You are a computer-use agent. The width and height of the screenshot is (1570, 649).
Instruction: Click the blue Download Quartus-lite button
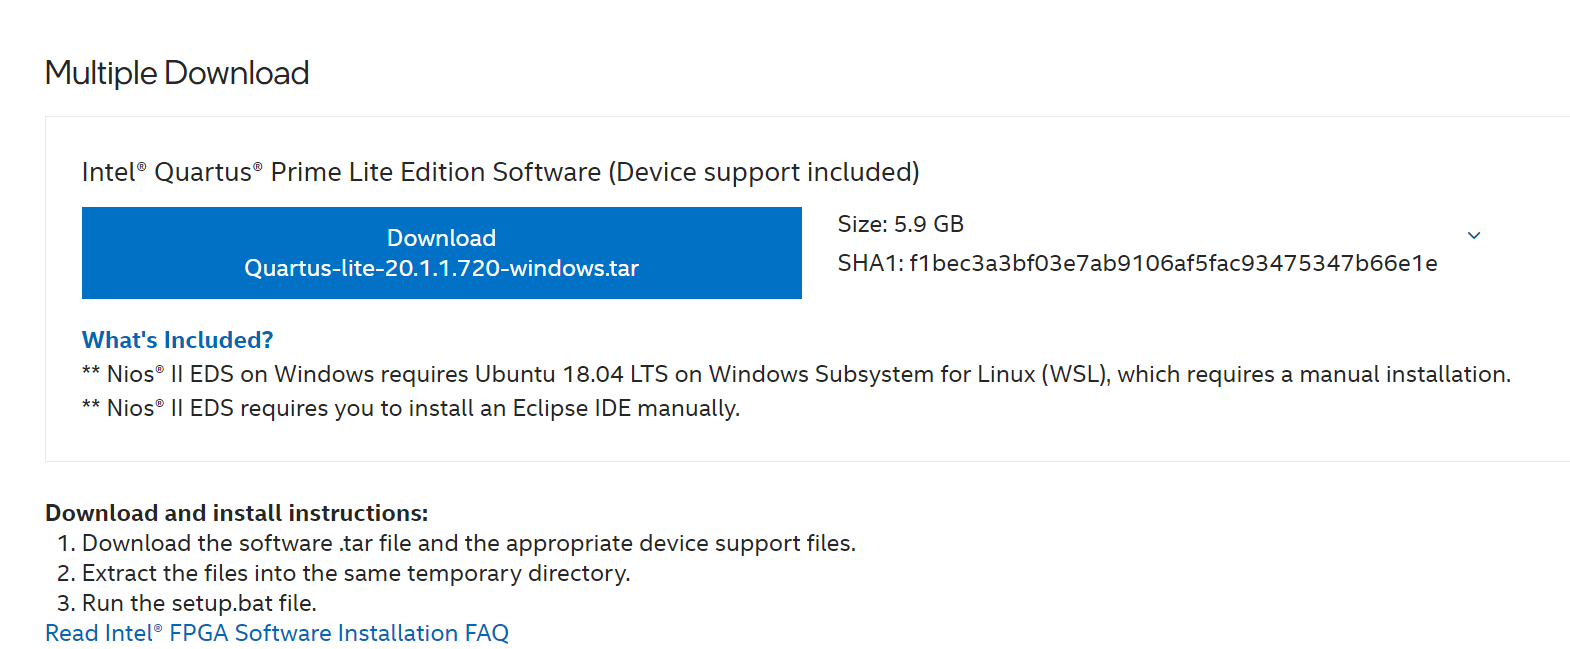441,252
